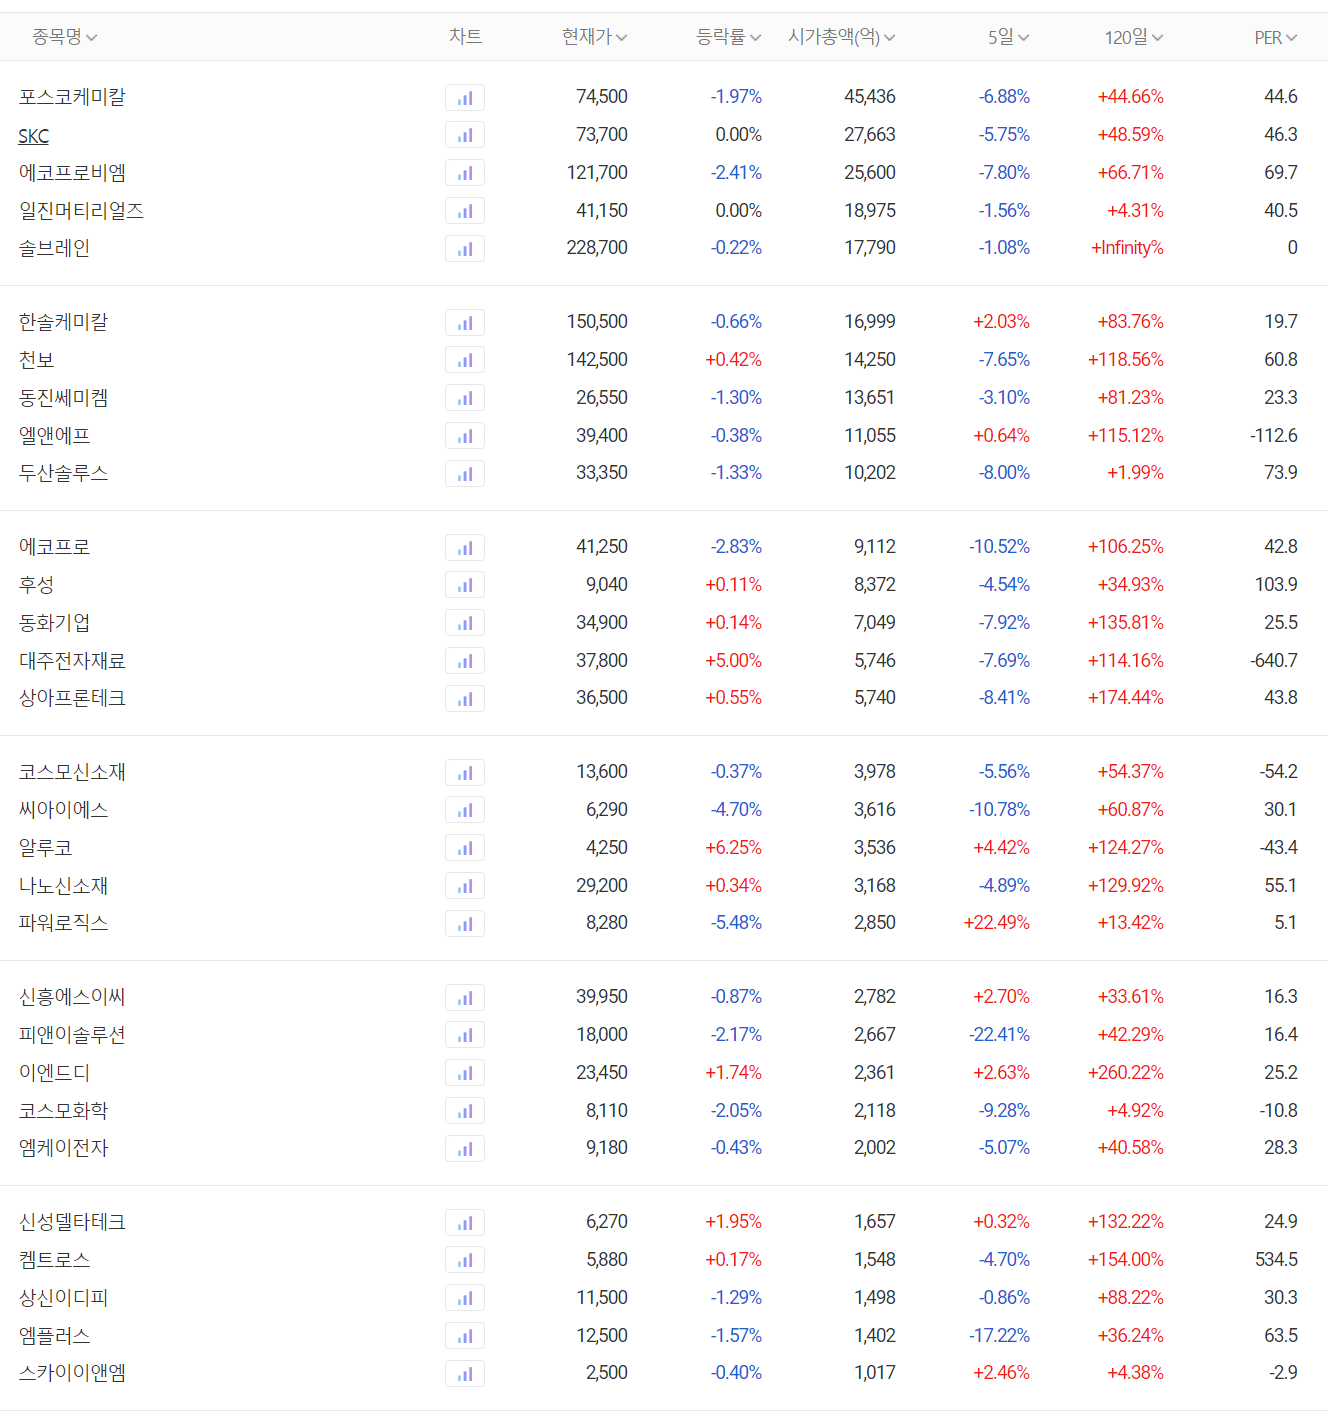Image resolution: width=1328 pixels, height=1420 pixels.
Task: View chart icon of 한솔케미칼
Action: point(465,322)
